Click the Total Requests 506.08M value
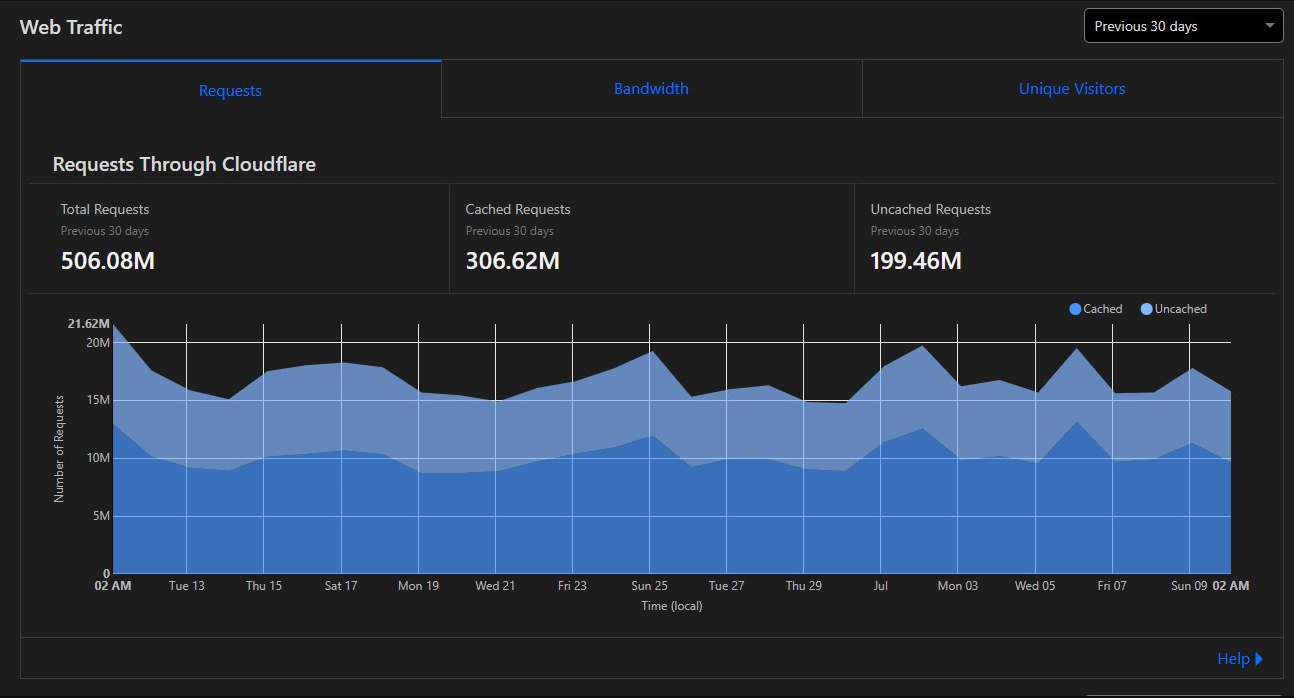The image size is (1294, 698). (x=108, y=261)
